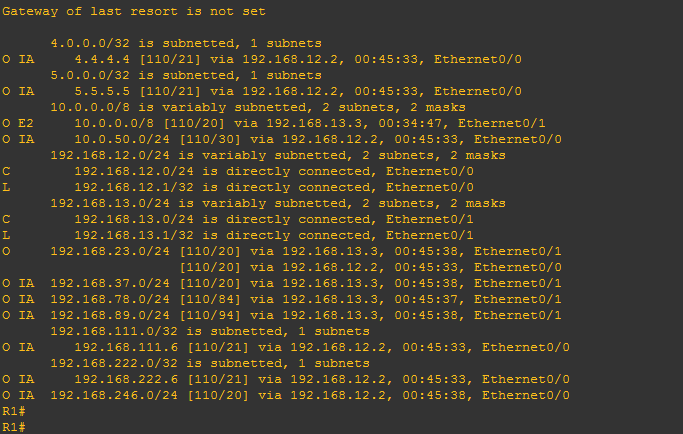Viewport: 683px width, 434px height.
Task: Click the 192.168.111.0/32 is subnetted header
Action: click(210, 331)
